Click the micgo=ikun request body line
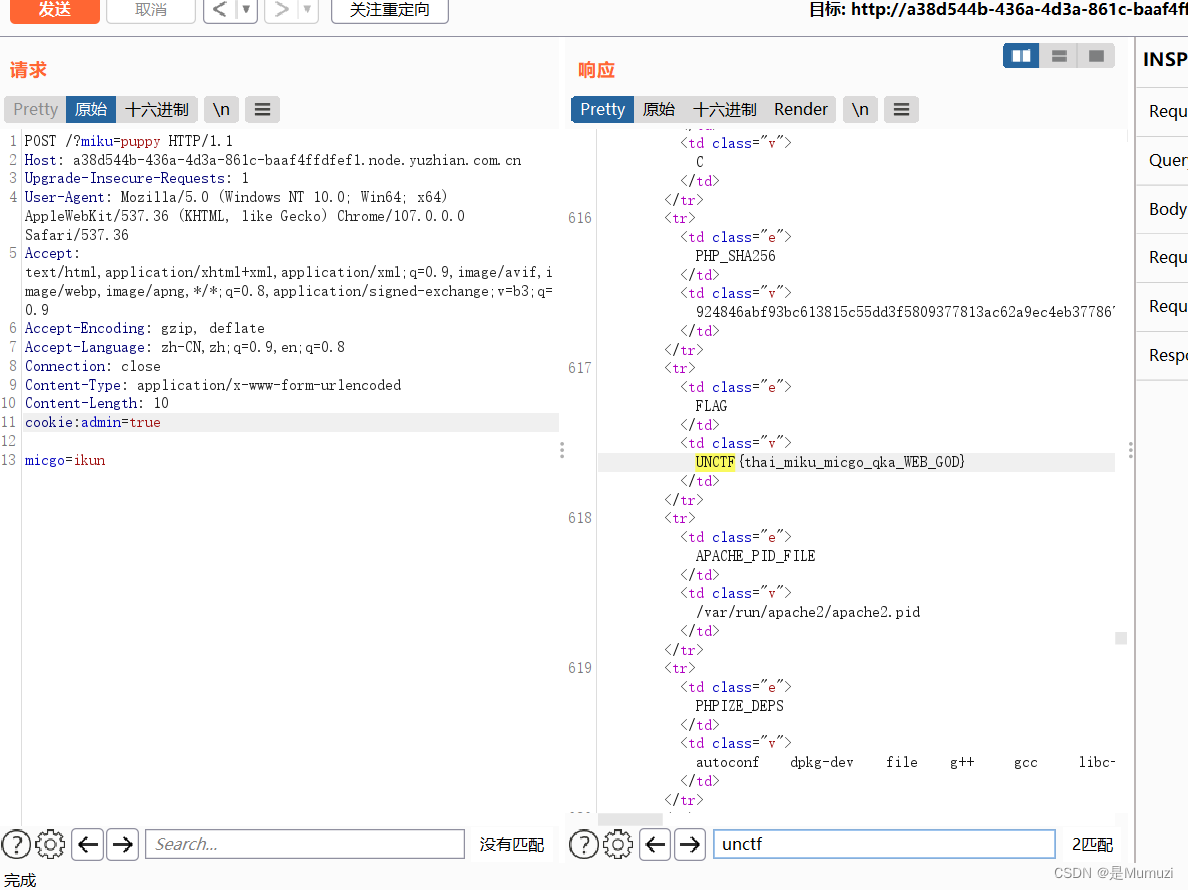1188x890 pixels. tap(65, 461)
